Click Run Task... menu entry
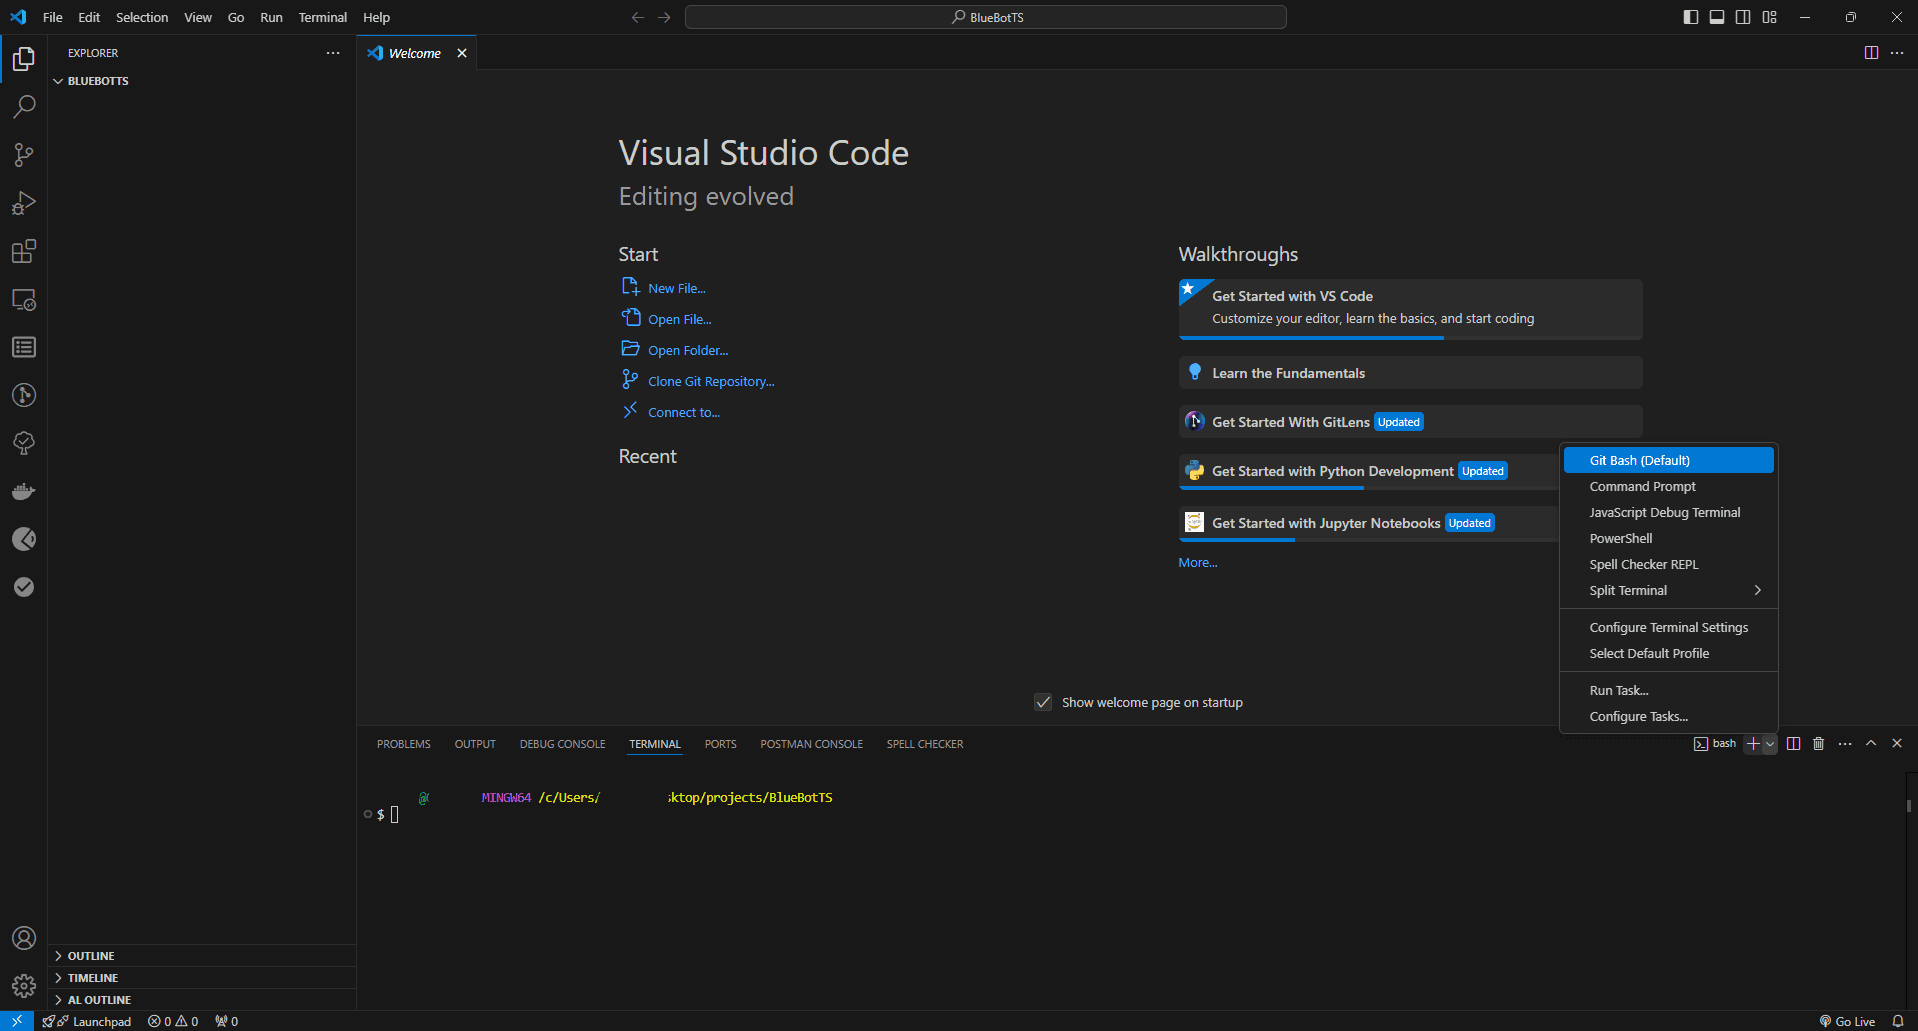This screenshot has height=1031, width=1918. [1669, 690]
